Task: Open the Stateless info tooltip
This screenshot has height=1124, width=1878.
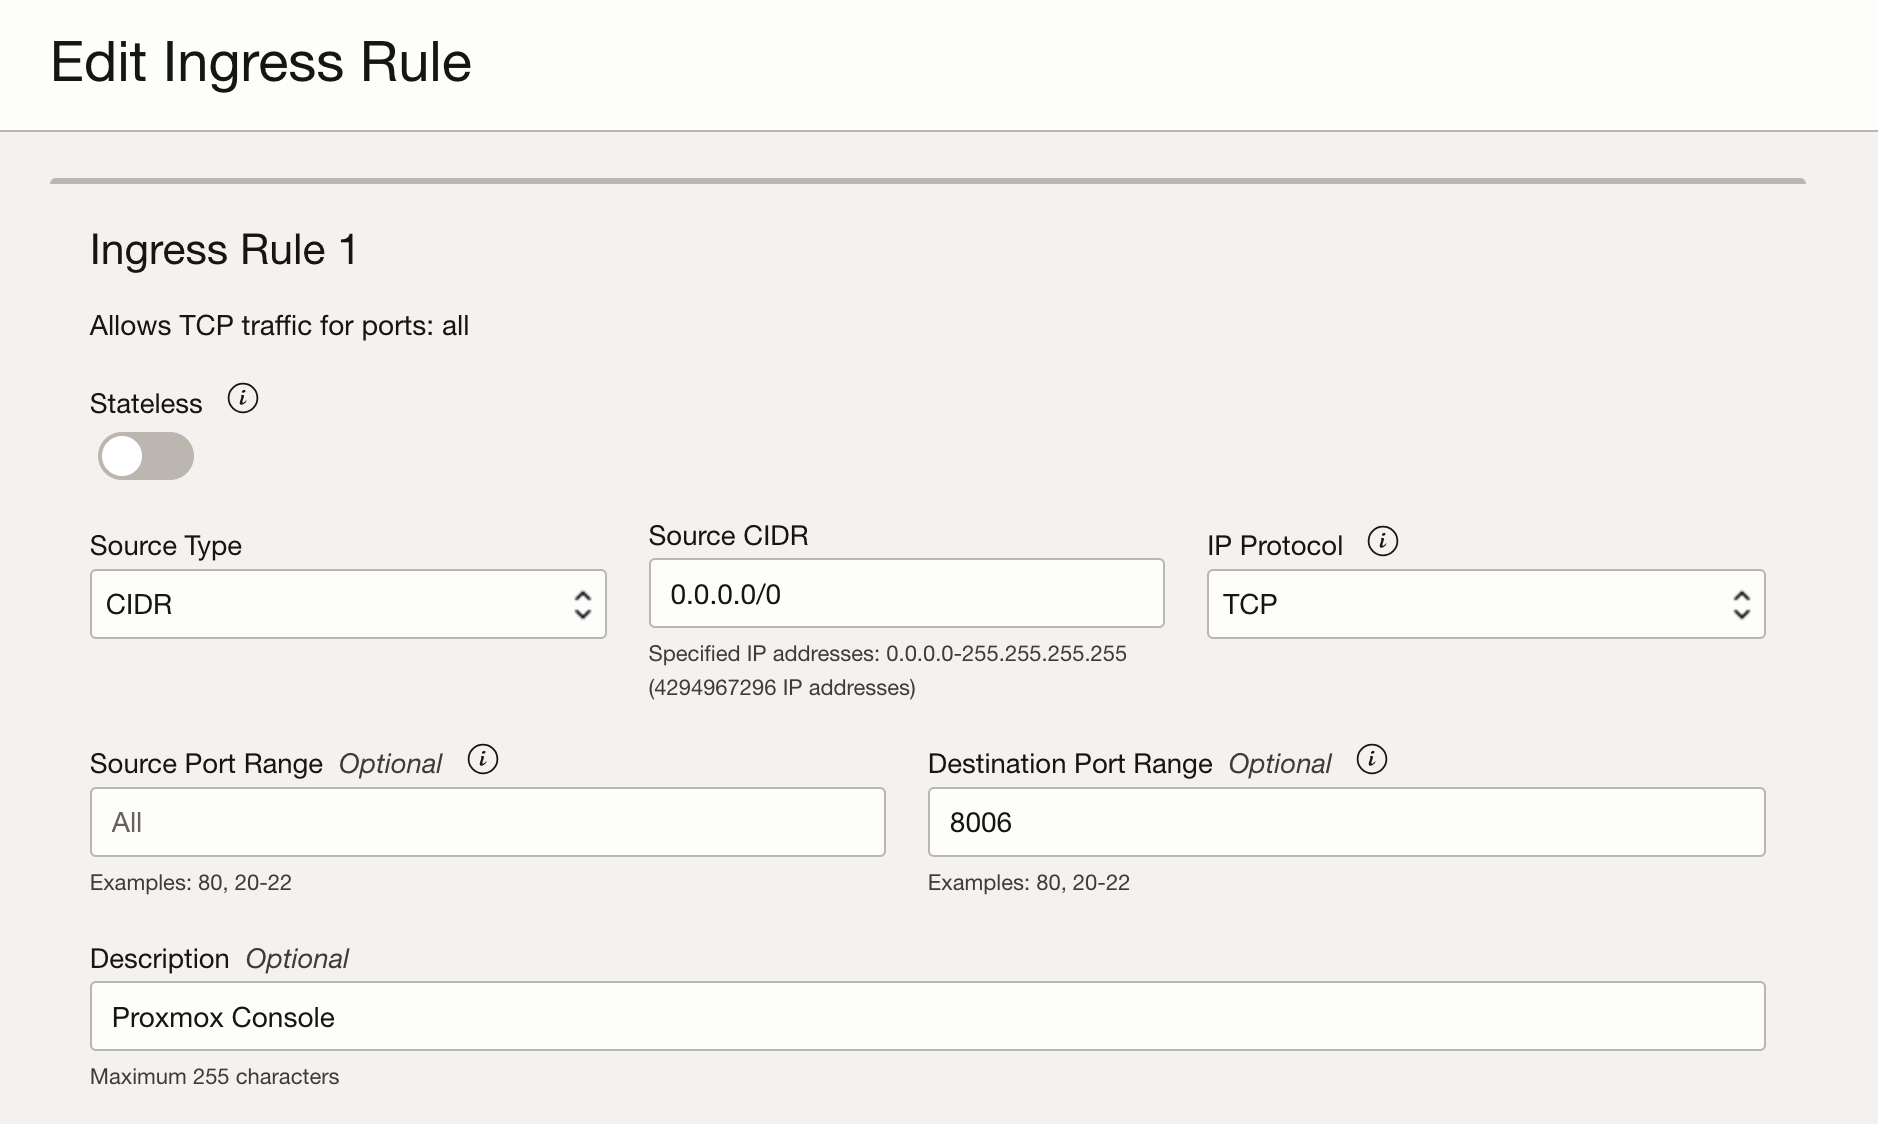Action: point(241,399)
